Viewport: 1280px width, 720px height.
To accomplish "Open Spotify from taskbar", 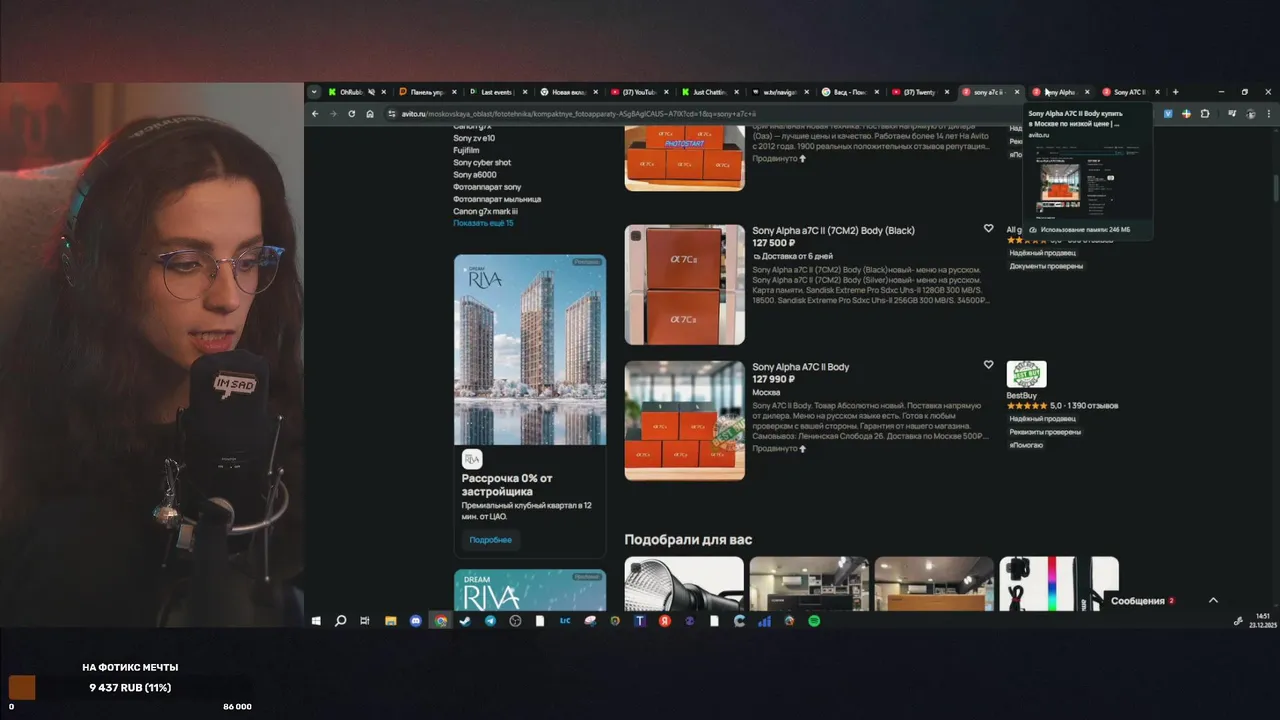I will (x=814, y=621).
